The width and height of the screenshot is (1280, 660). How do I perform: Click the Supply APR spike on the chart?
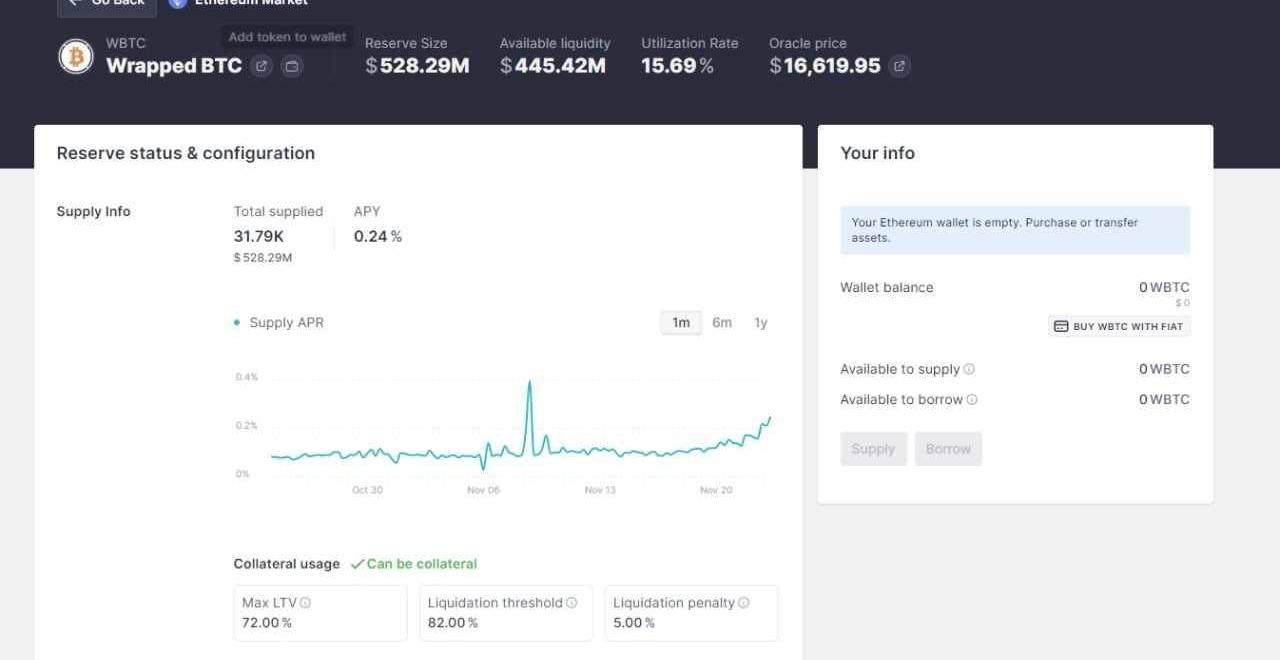(x=529, y=383)
